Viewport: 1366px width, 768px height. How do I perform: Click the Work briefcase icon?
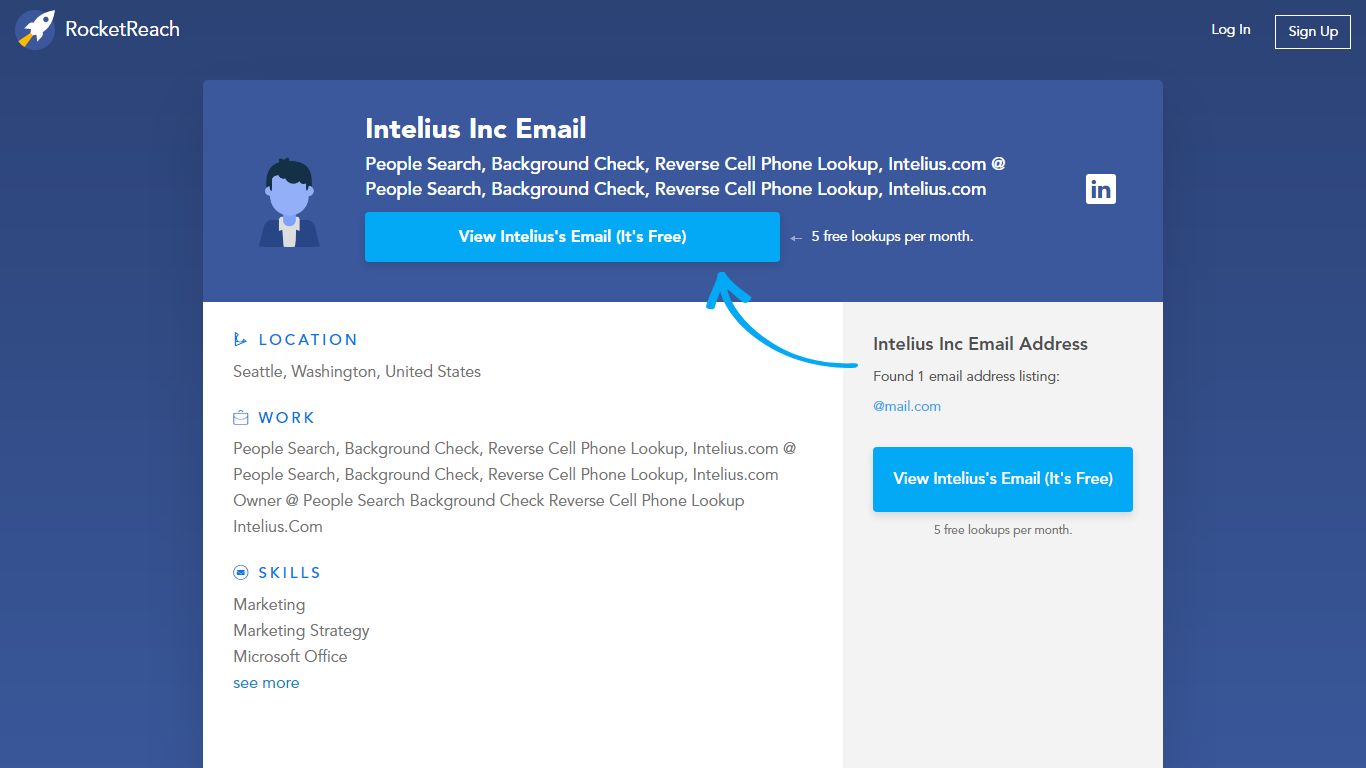tap(241, 418)
